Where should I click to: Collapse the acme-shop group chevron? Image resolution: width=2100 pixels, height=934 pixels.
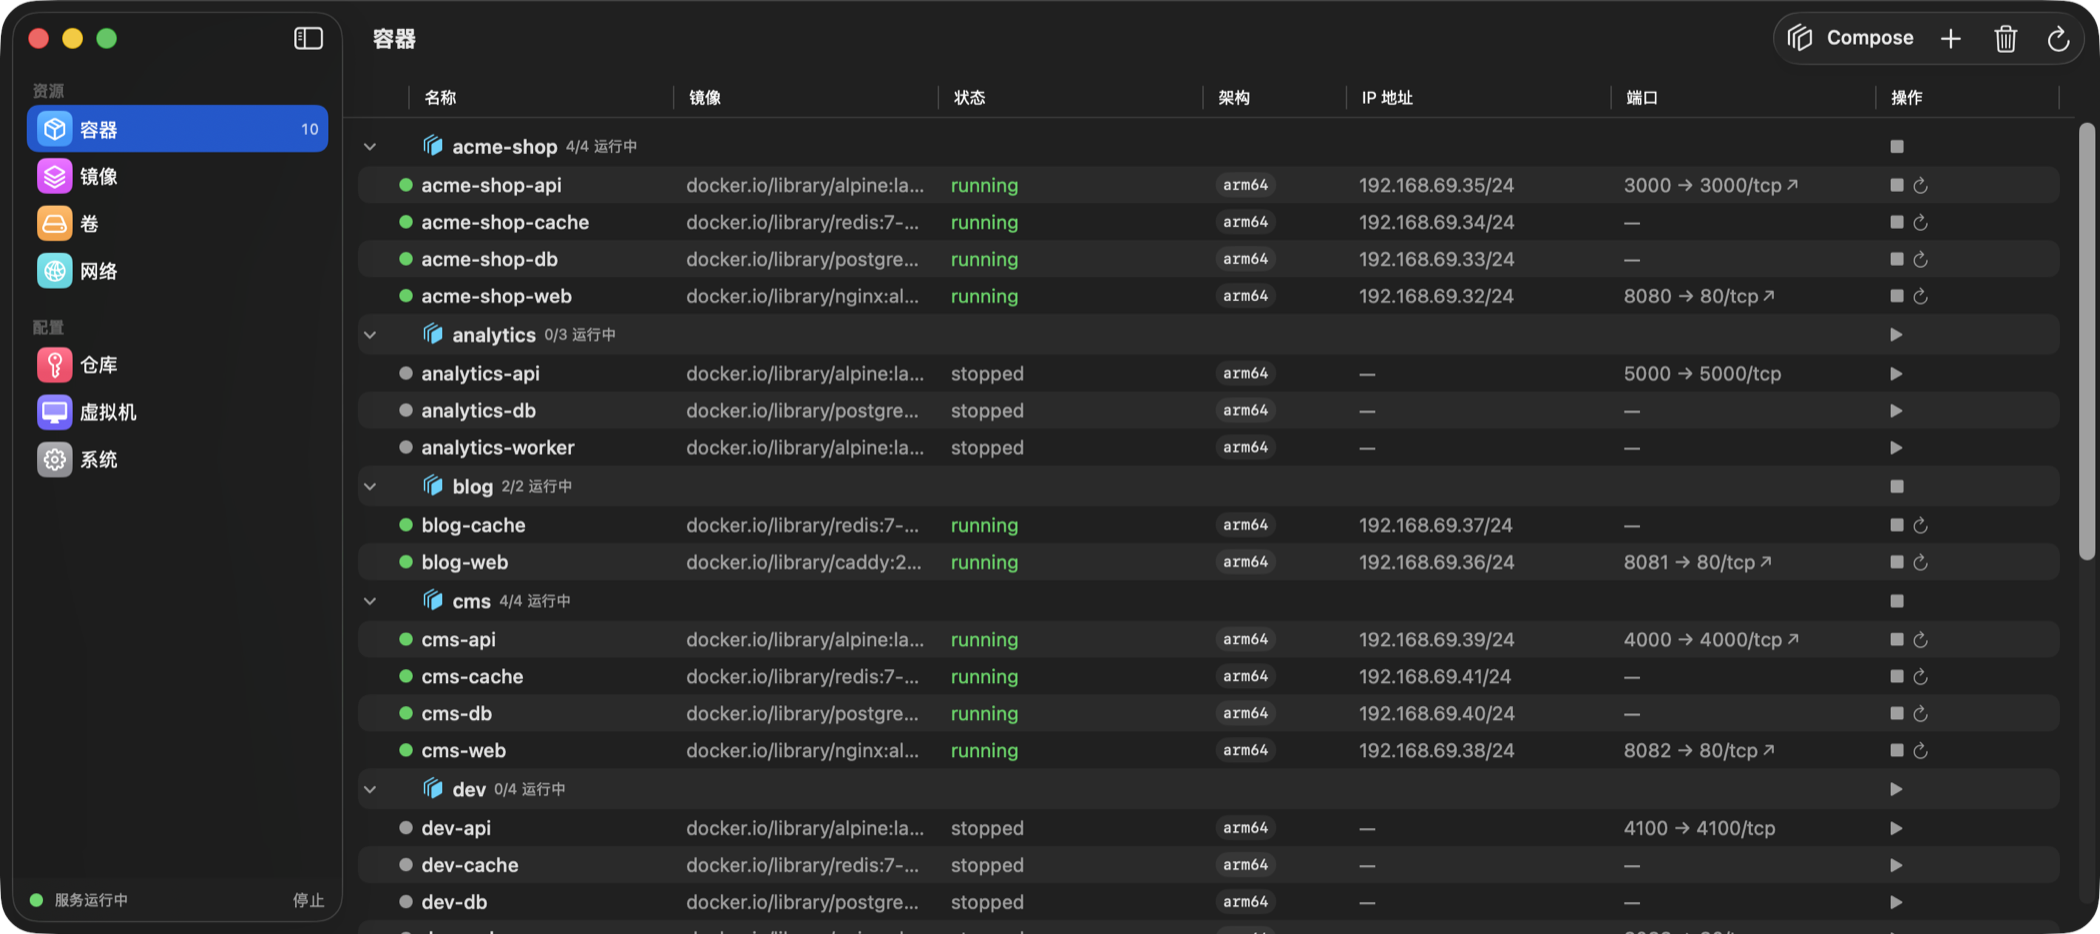[x=370, y=147]
